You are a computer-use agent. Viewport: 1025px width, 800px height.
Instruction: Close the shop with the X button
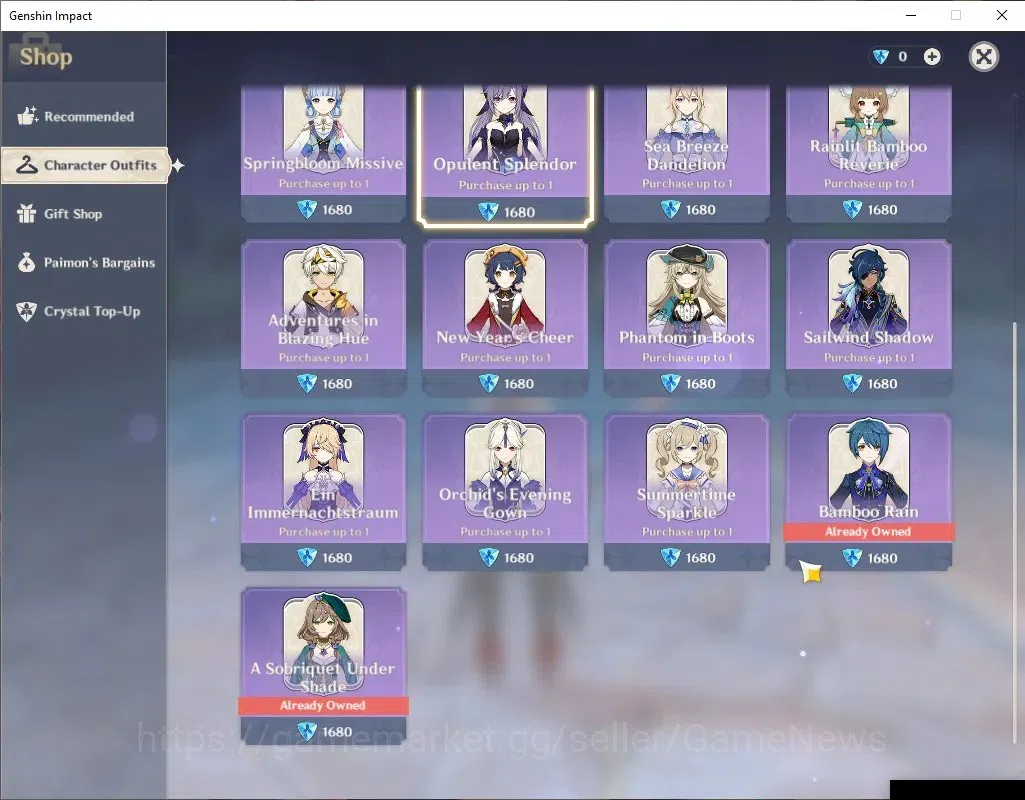(x=984, y=57)
